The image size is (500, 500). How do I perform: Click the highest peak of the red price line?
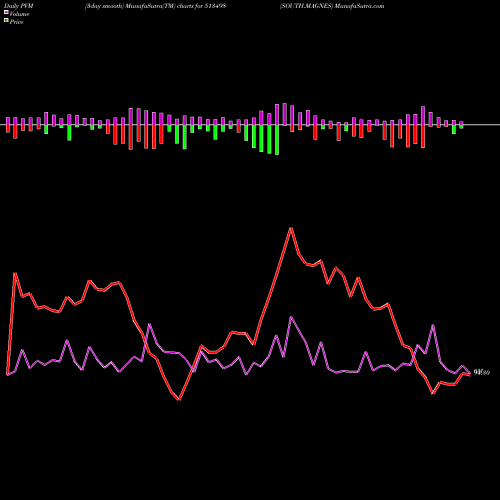tap(291, 228)
